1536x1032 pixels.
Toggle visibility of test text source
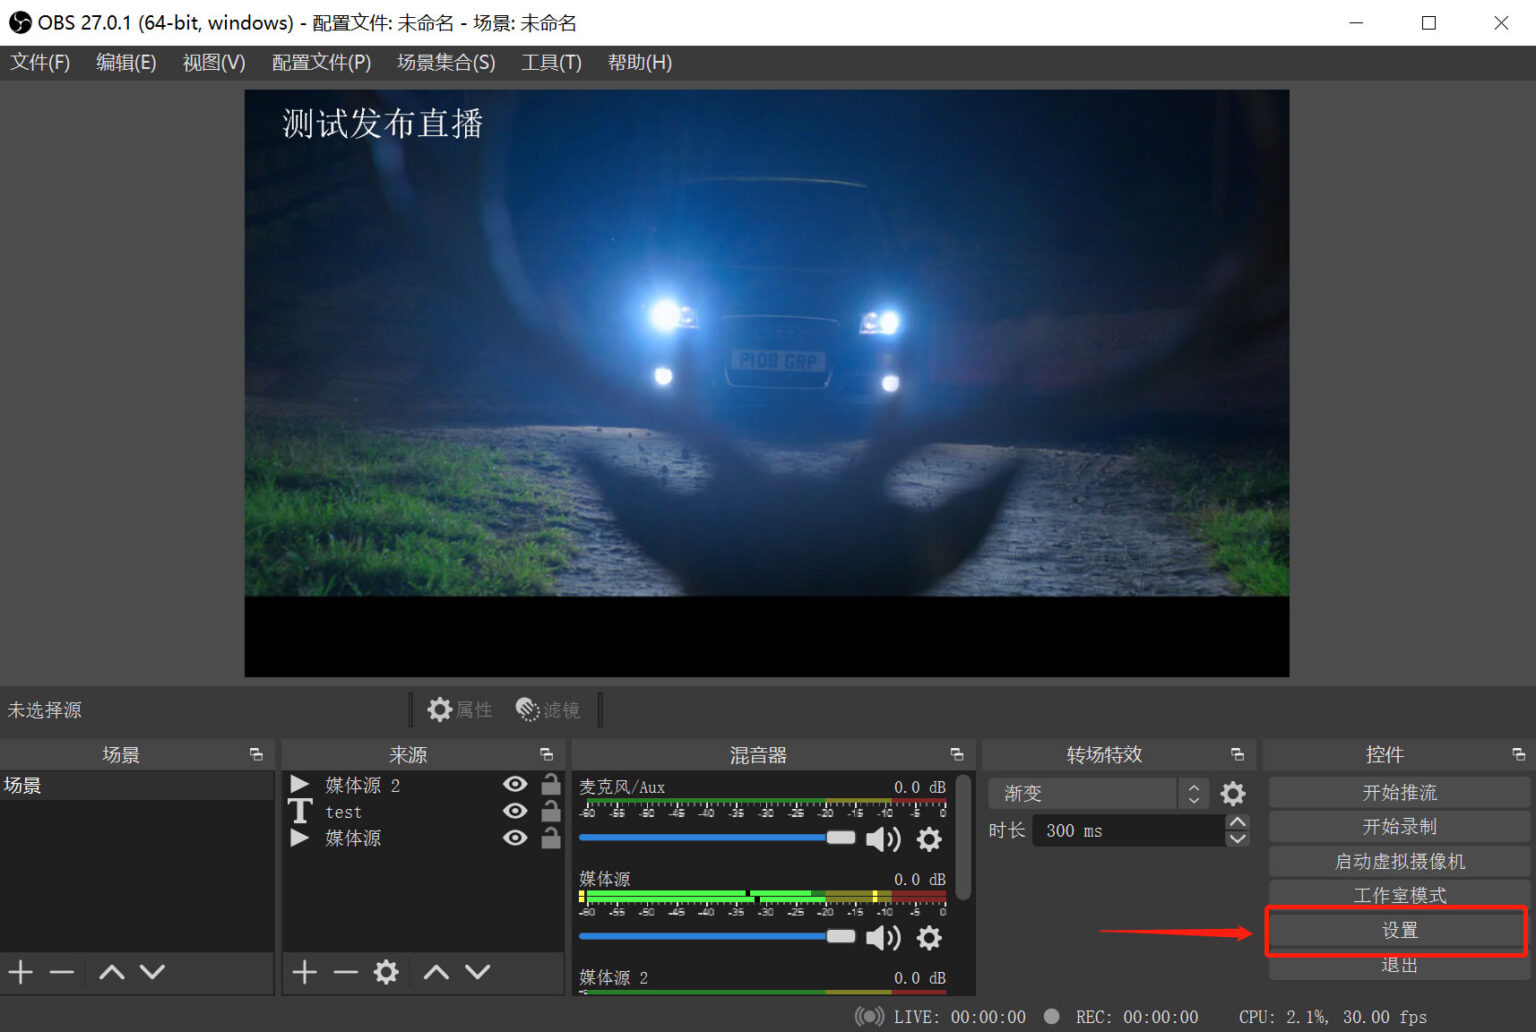point(515,811)
